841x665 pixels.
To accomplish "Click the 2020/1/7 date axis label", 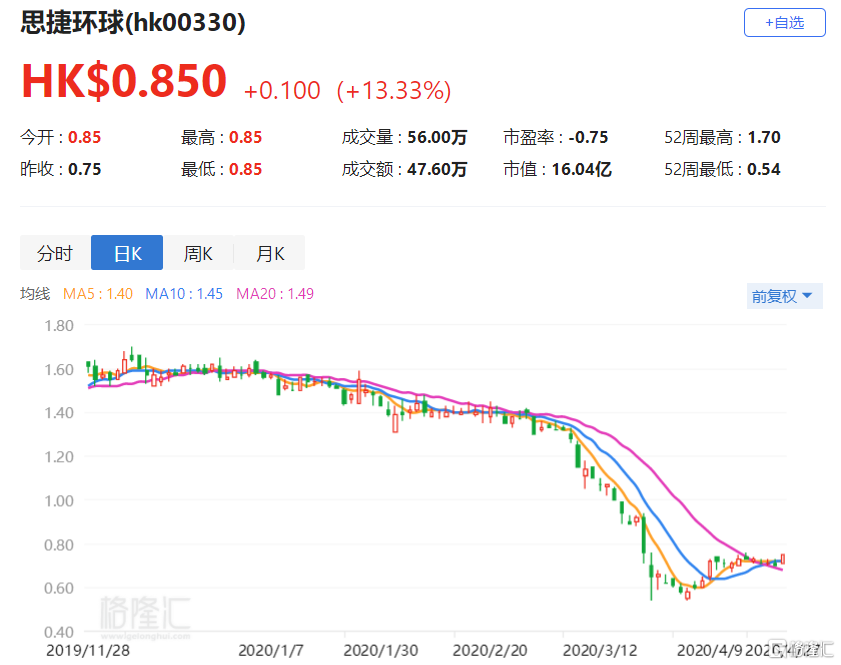I will point(271,651).
